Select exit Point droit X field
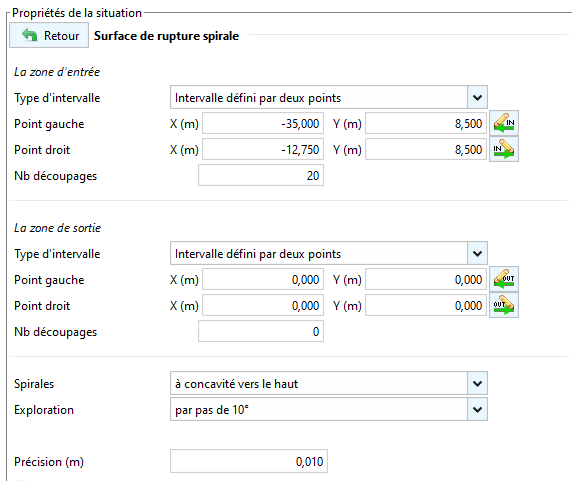Image resolution: width=572 pixels, height=481 pixels. [x=263, y=305]
